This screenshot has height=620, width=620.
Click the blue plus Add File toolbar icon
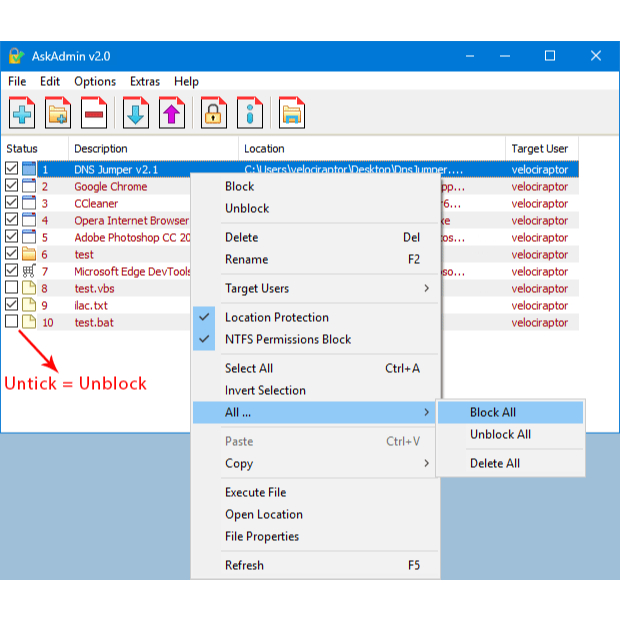[x=22, y=113]
